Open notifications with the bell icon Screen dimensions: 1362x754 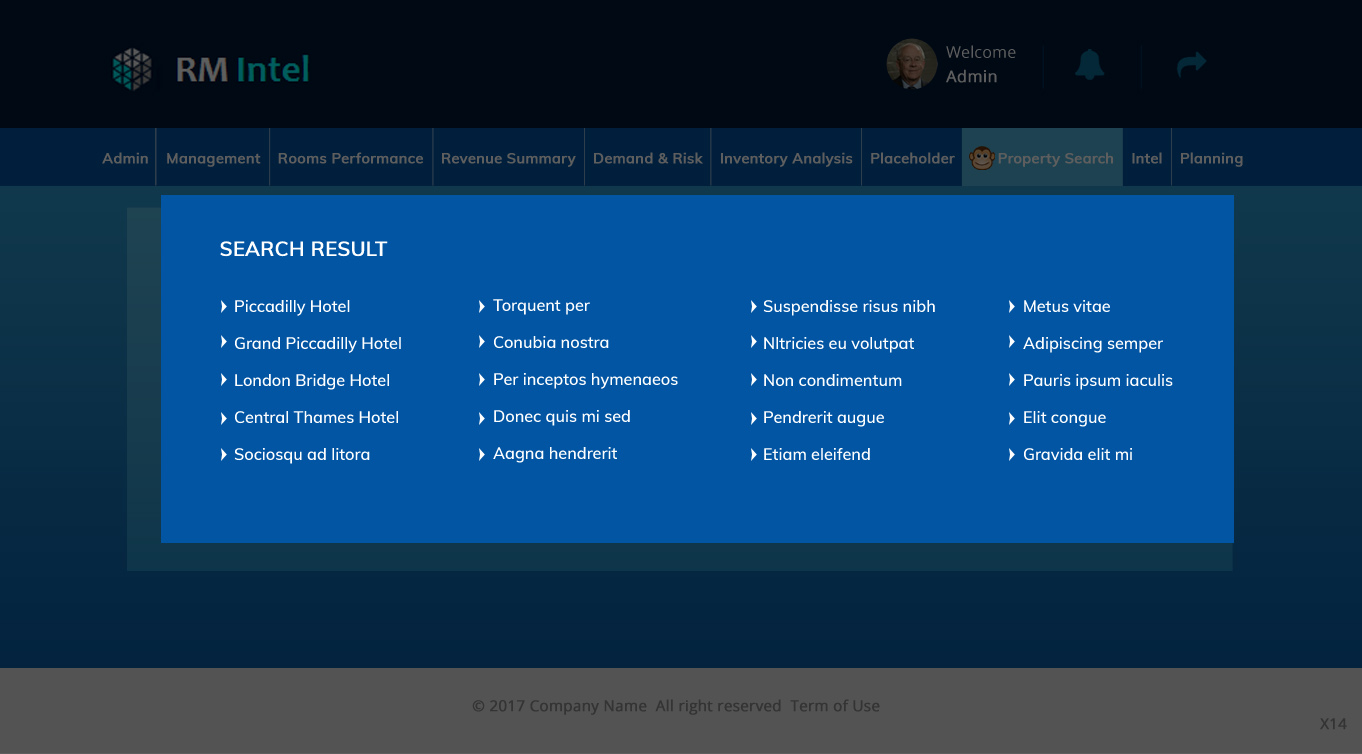point(1090,64)
